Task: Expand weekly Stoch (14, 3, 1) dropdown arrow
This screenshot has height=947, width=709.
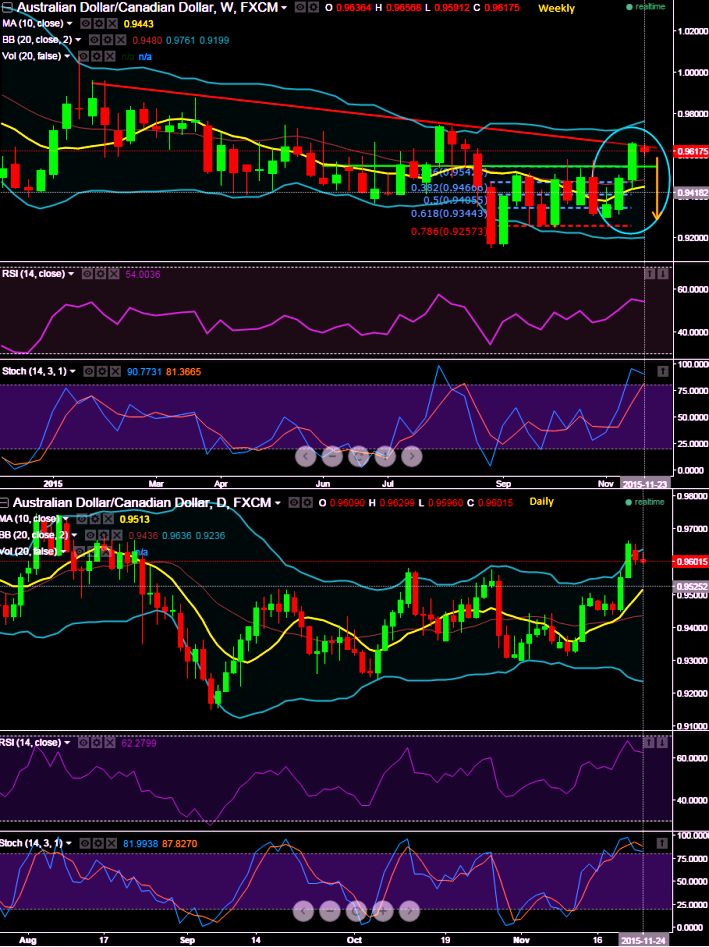Action: tap(72, 371)
